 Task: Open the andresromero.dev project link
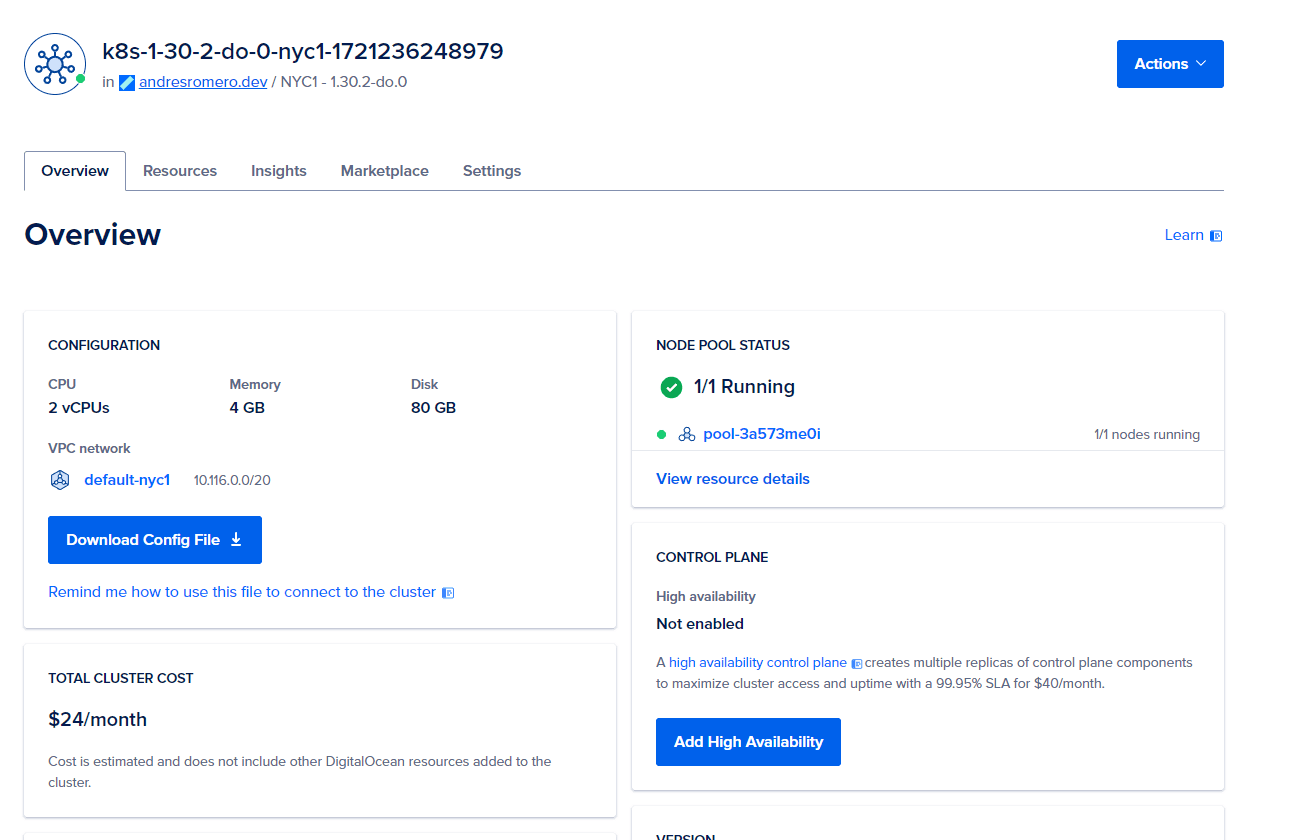(x=203, y=82)
